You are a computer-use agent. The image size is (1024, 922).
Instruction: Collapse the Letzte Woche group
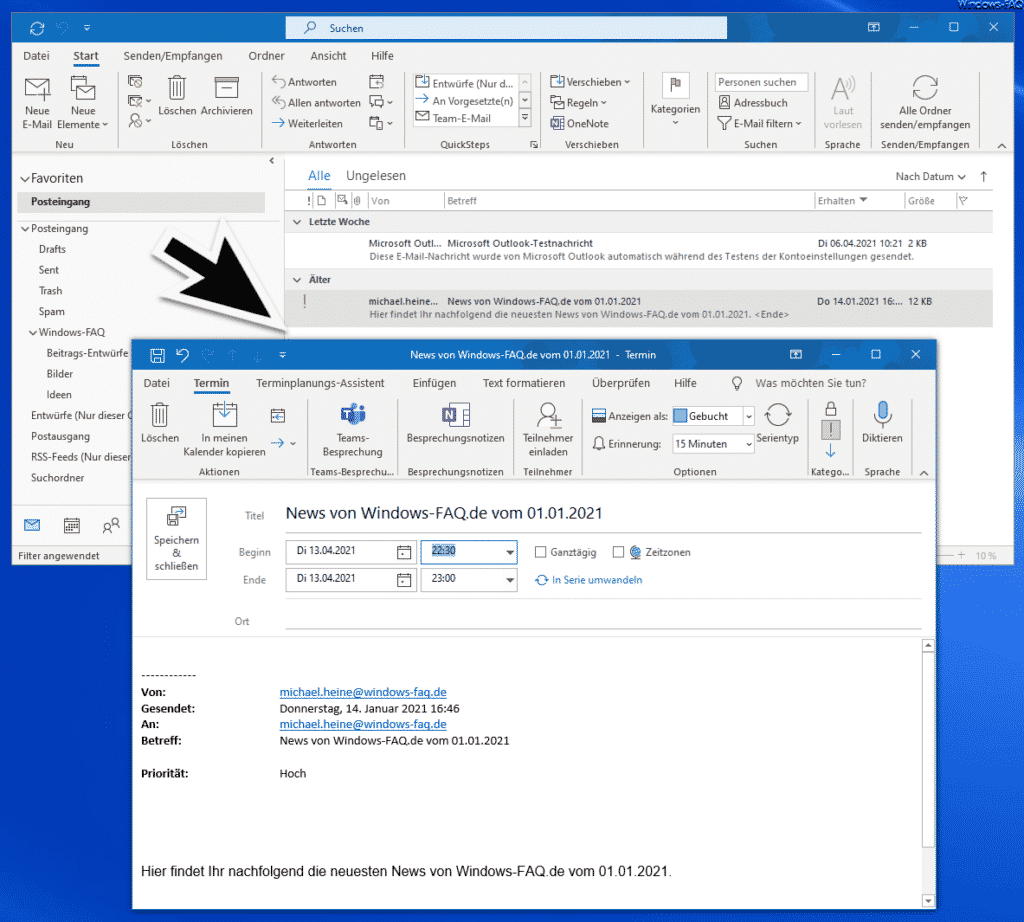(x=297, y=222)
